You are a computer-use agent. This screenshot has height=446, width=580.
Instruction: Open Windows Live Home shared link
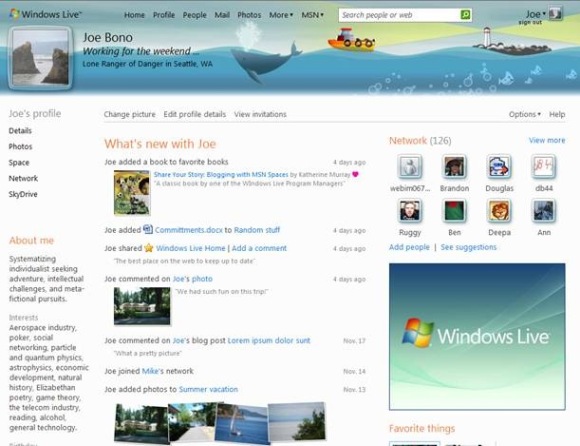[x=190, y=248]
